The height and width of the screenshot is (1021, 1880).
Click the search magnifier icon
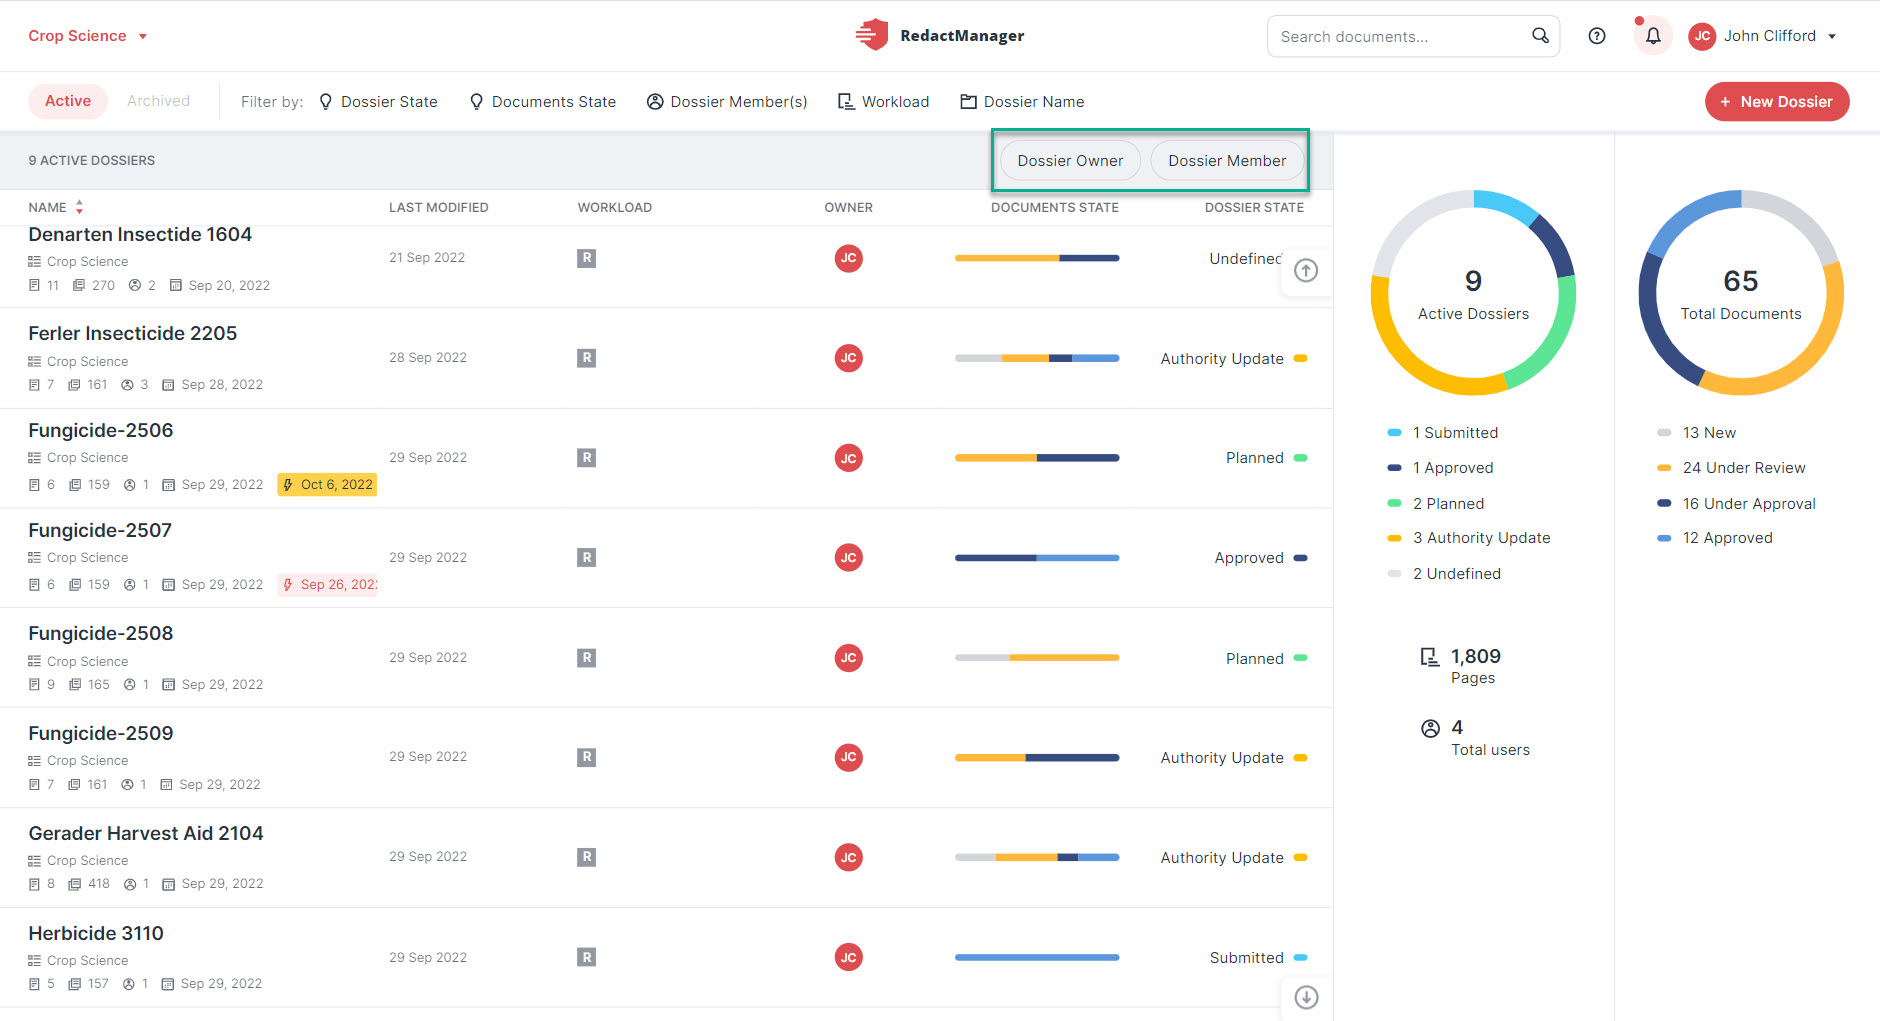tap(1540, 36)
